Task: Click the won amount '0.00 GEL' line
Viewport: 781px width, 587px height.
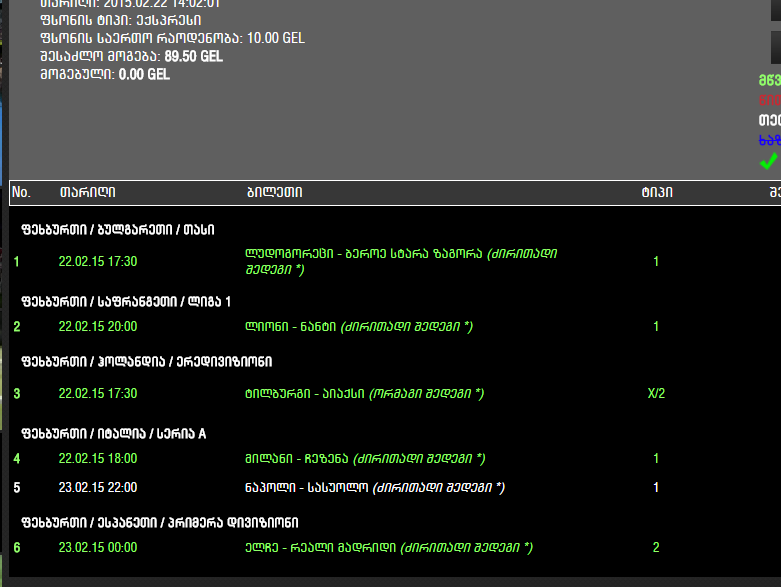Action: (105, 75)
